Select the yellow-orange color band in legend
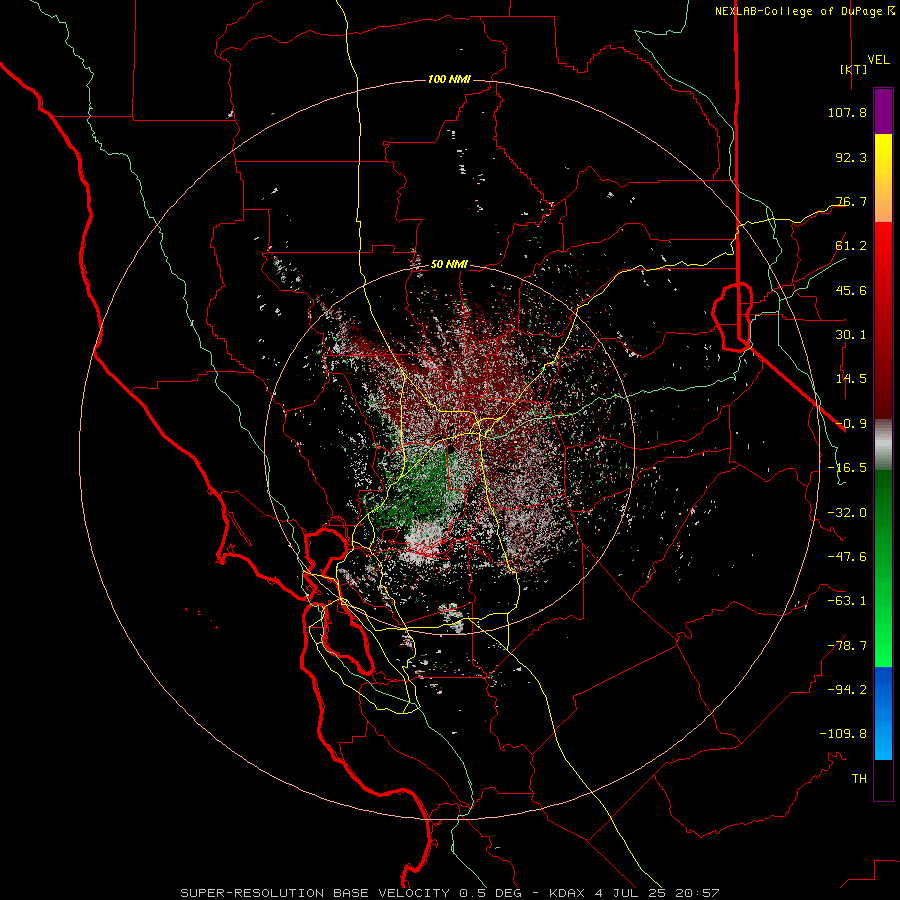 (x=883, y=178)
